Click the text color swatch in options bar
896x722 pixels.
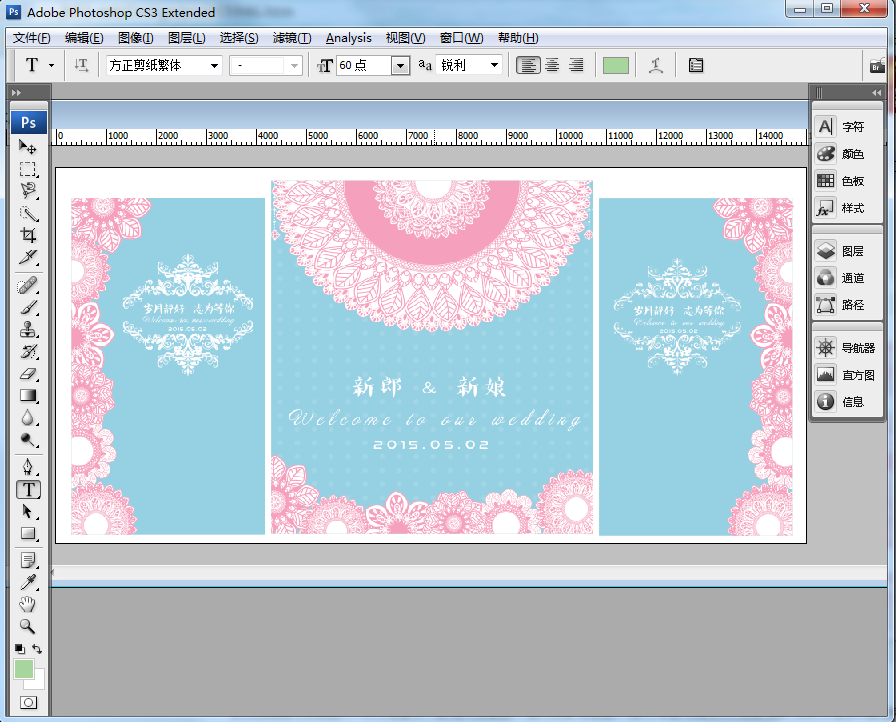click(x=615, y=65)
